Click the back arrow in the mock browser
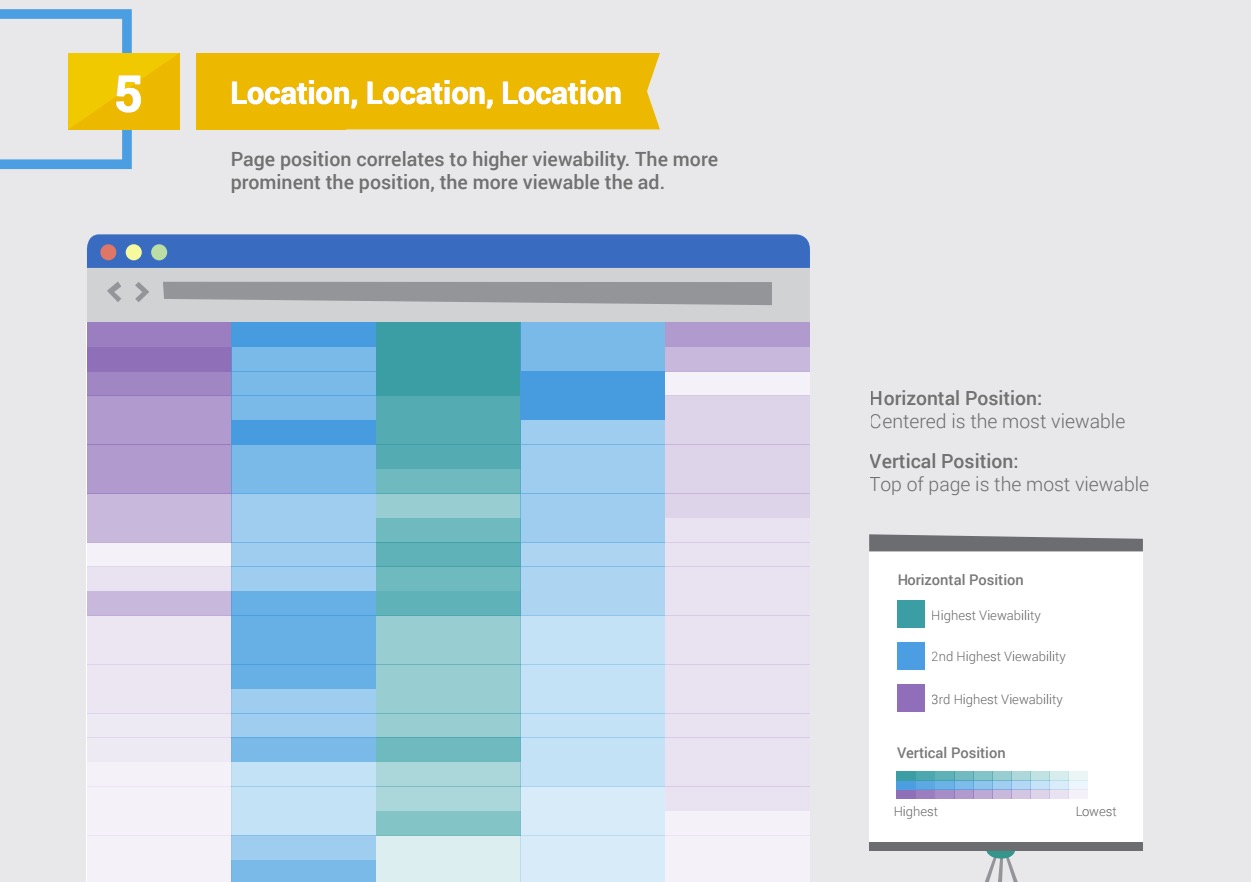1251x882 pixels. [x=114, y=292]
